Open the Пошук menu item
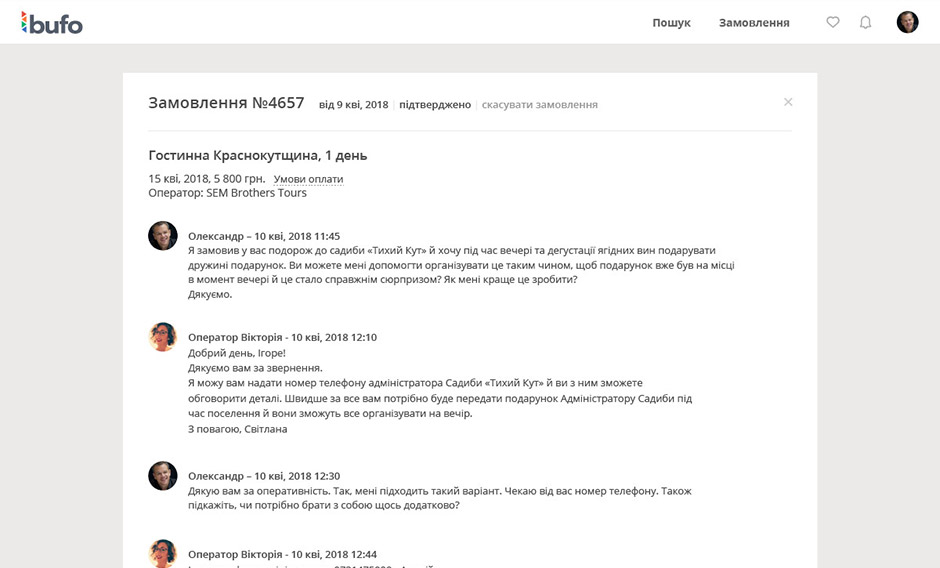940x568 pixels. pos(671,22)
